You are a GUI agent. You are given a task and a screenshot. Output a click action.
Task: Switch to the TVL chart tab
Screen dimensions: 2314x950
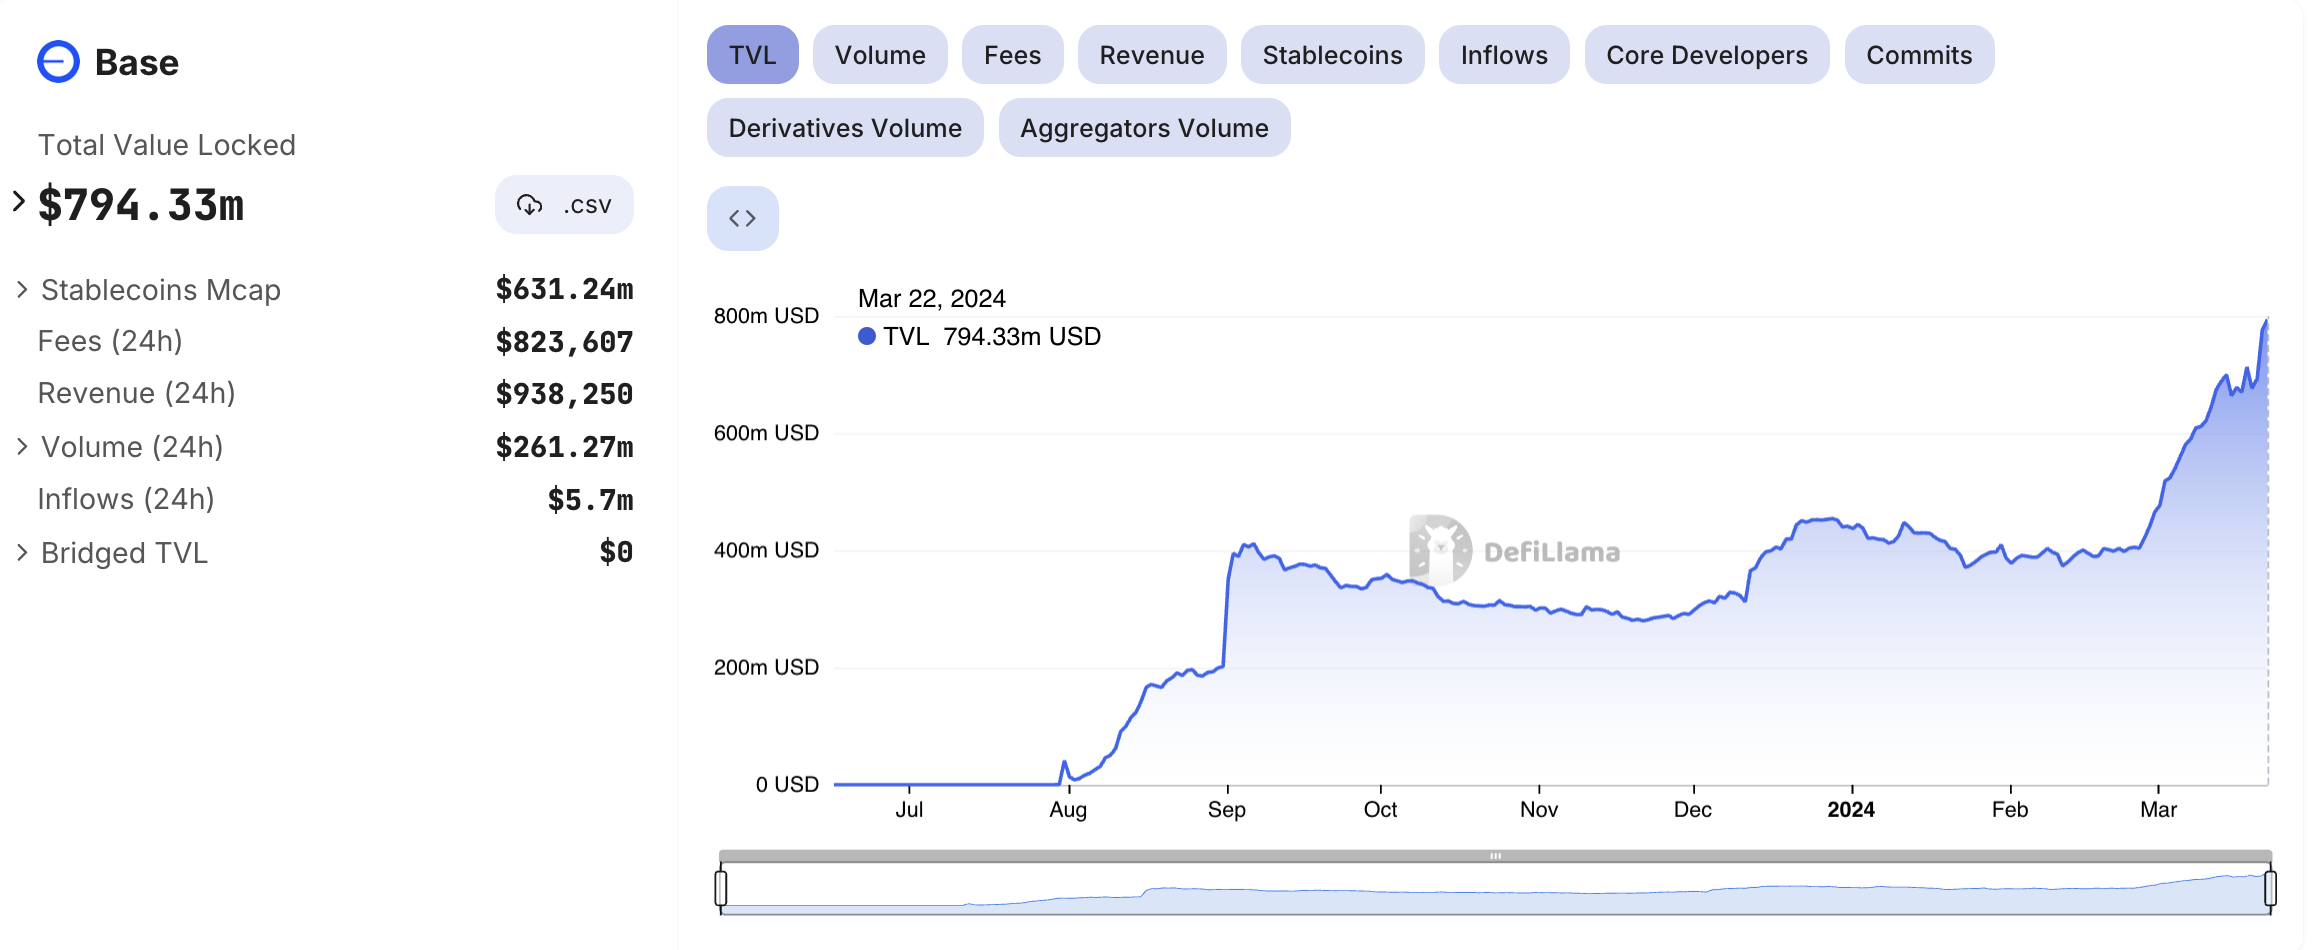[752, 55]
